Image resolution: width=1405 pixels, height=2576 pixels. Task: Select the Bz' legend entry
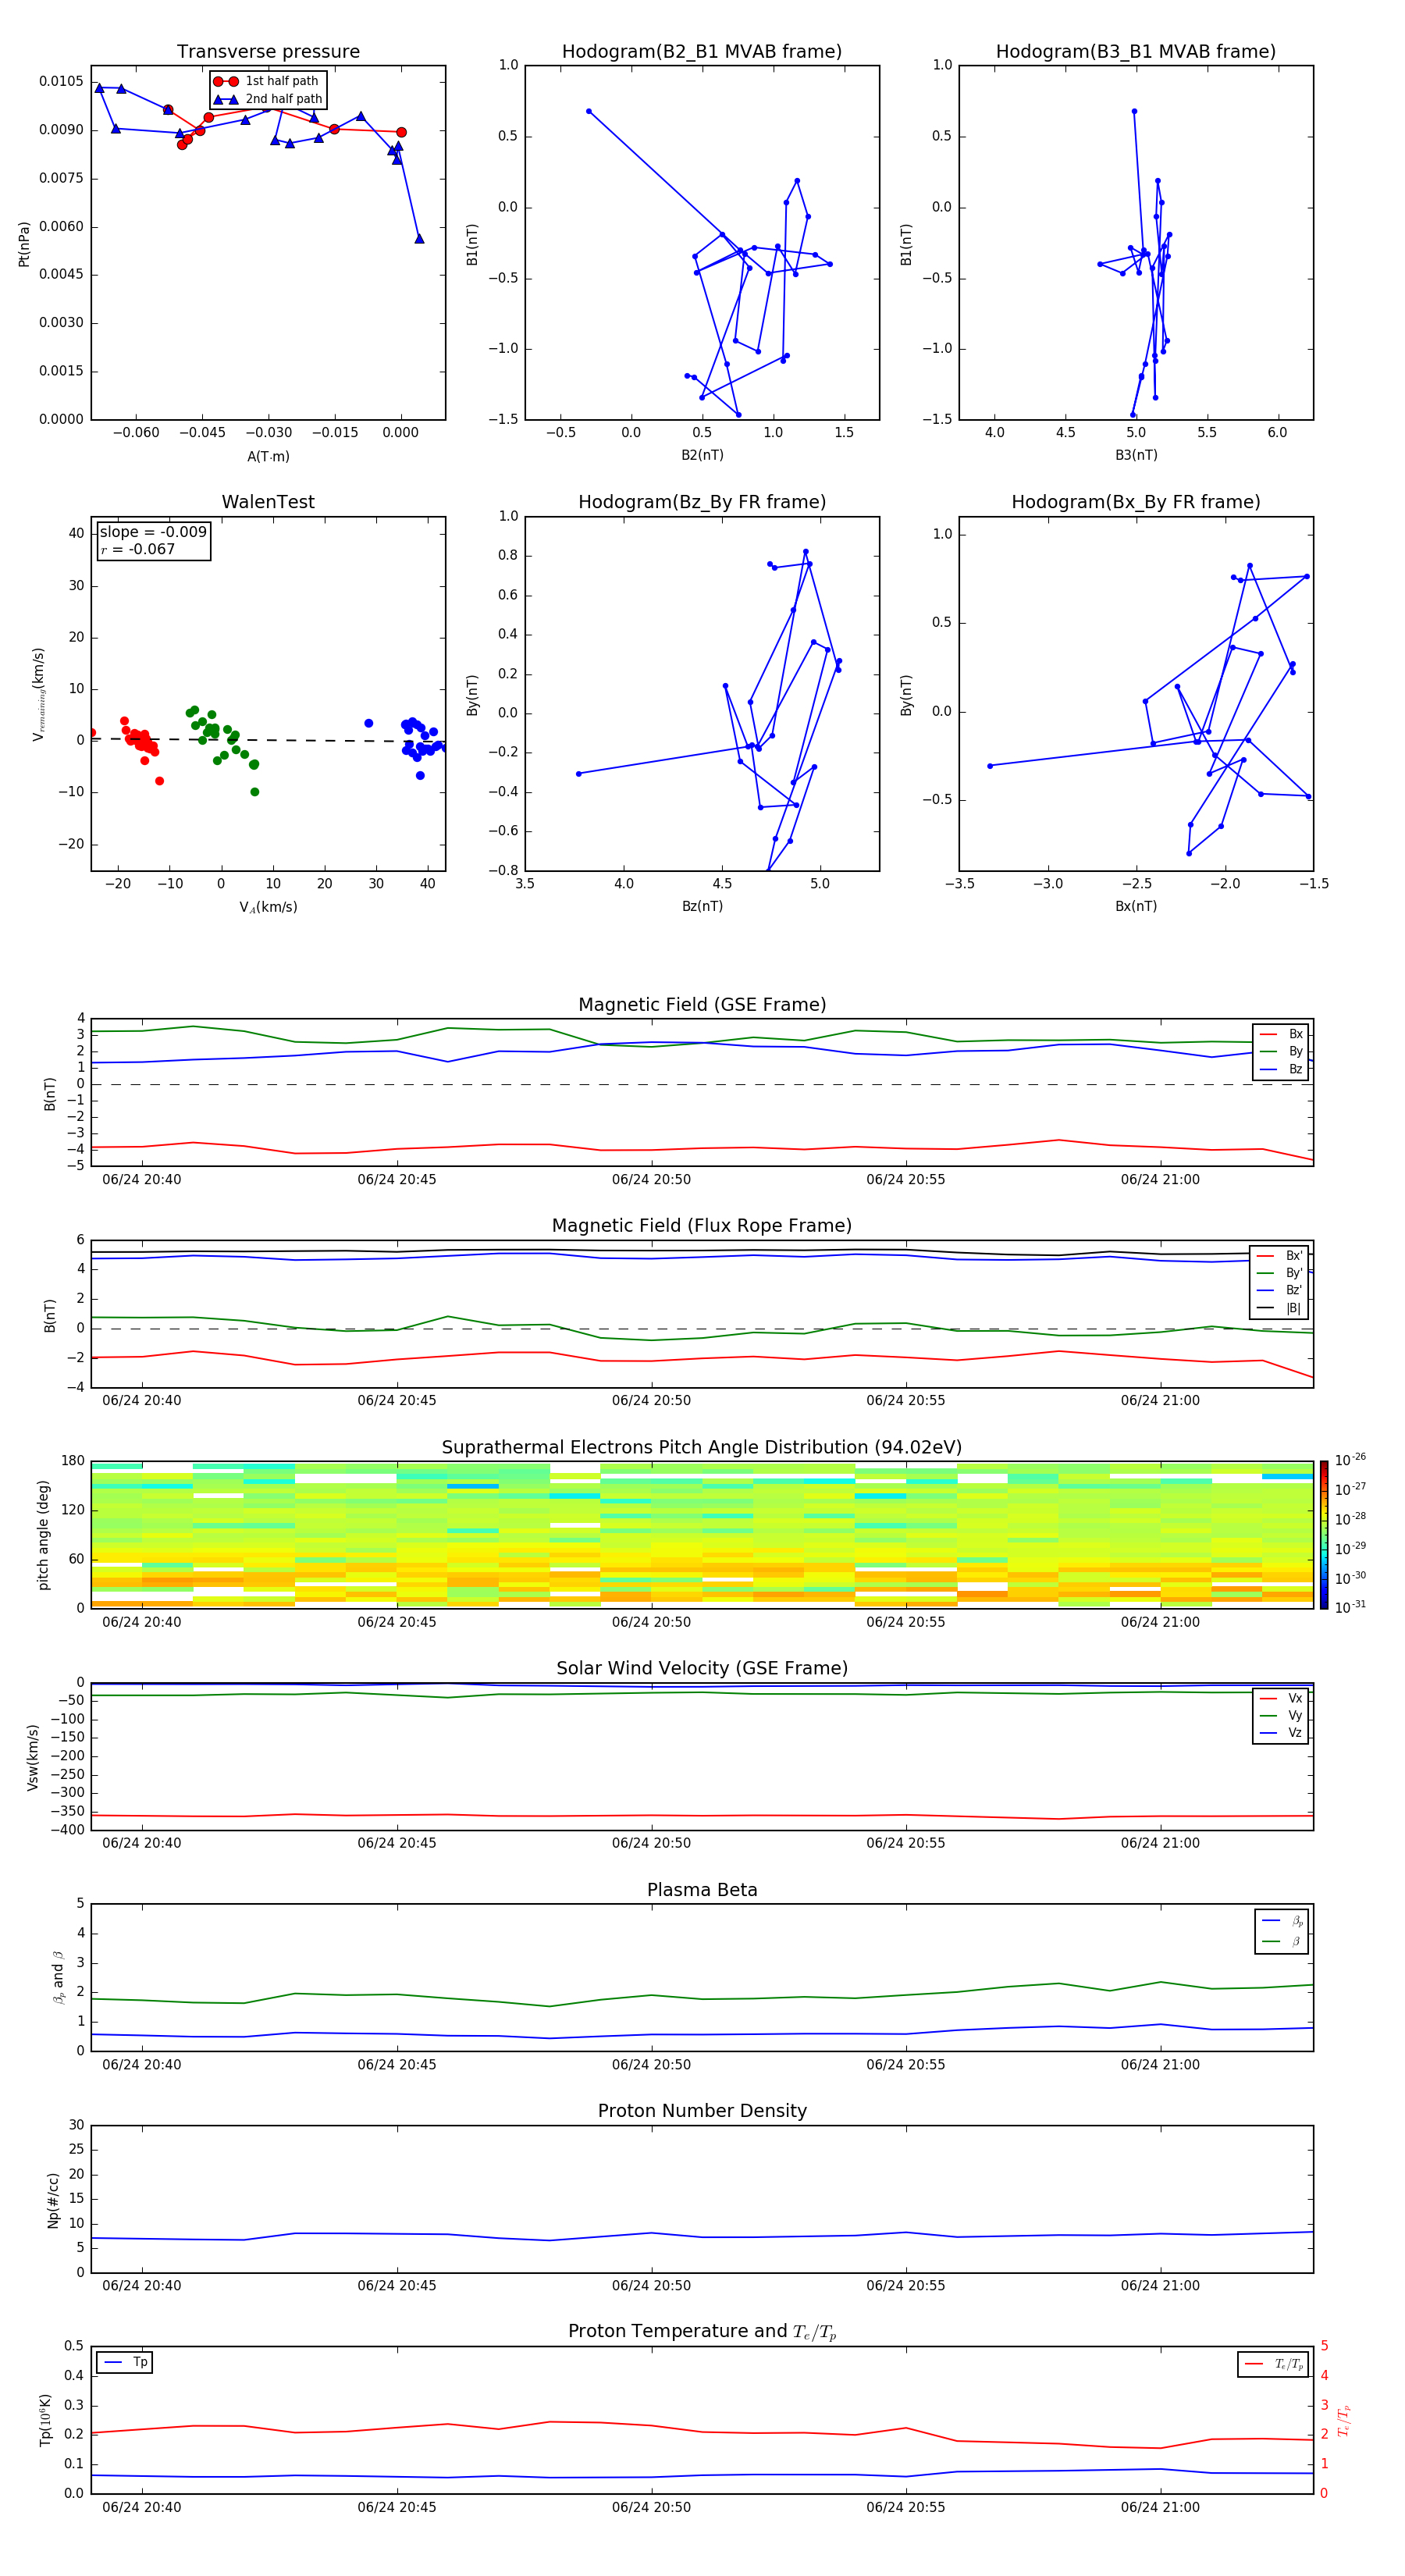(x=1280, y=1290)
